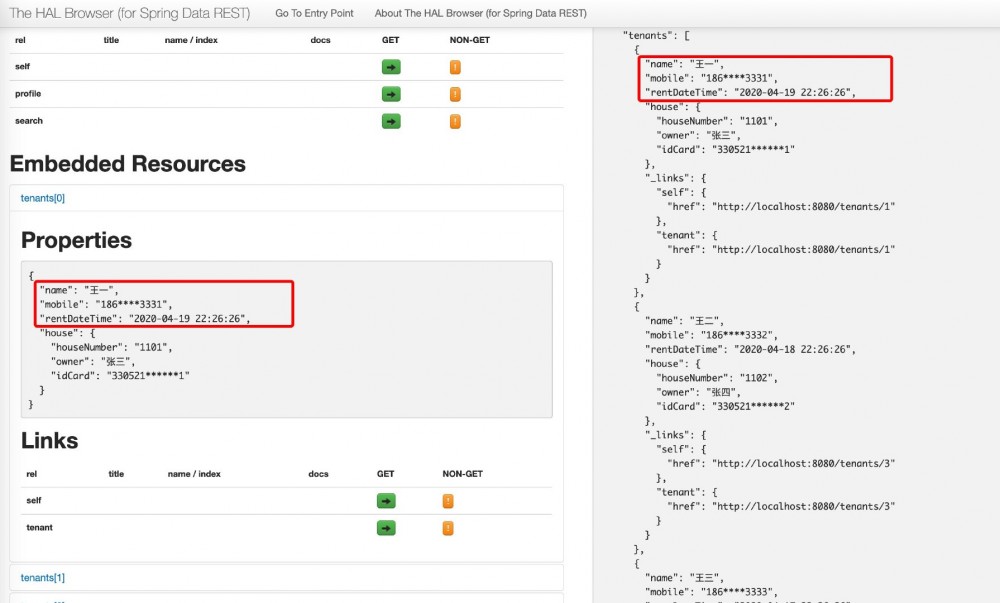Click The HAL Browser brand title
The image size is (1000, 603).
[129, 14]
